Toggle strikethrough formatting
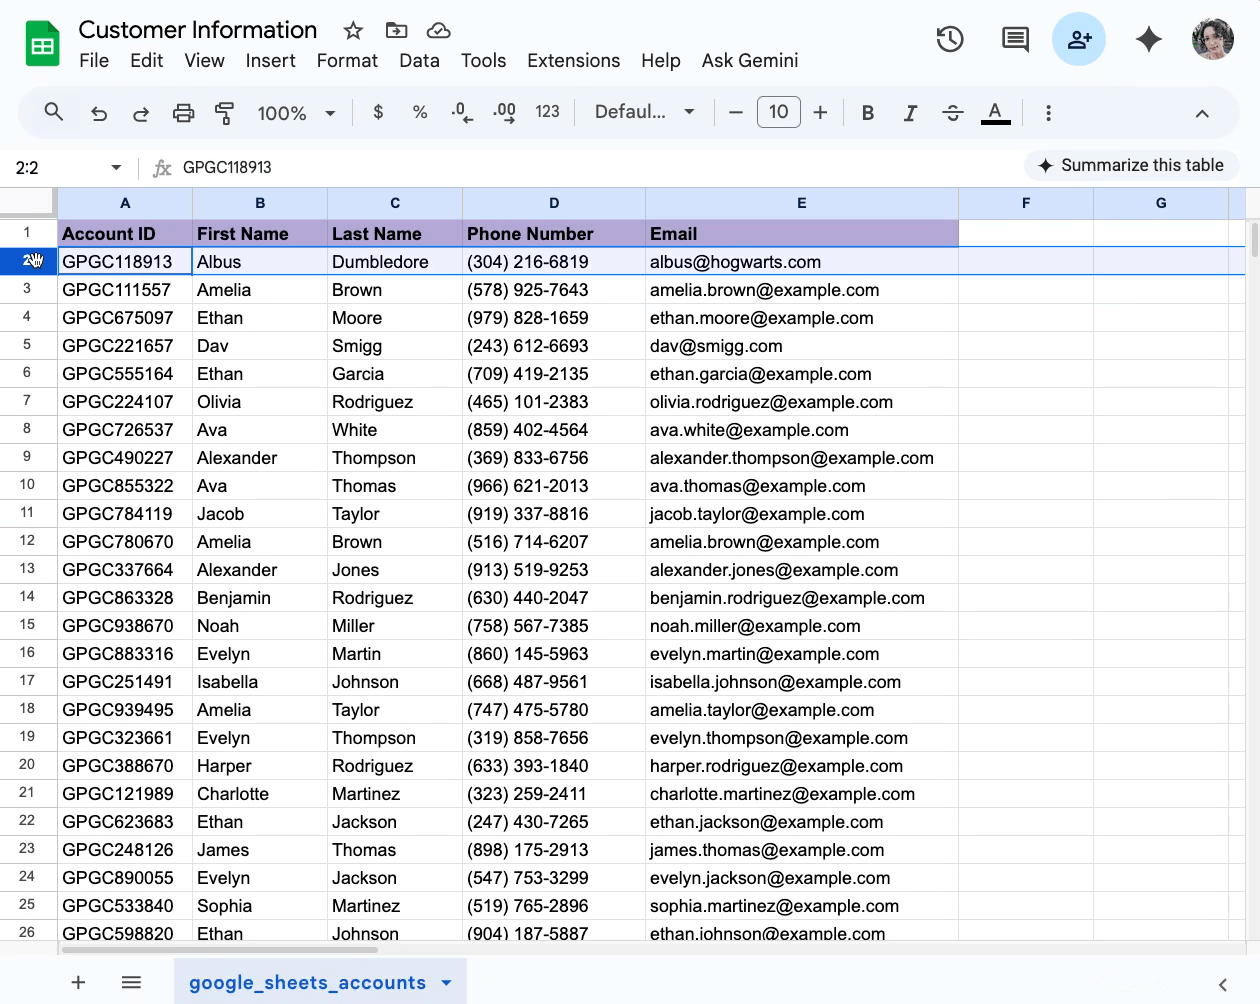 [x=952, y=112]
